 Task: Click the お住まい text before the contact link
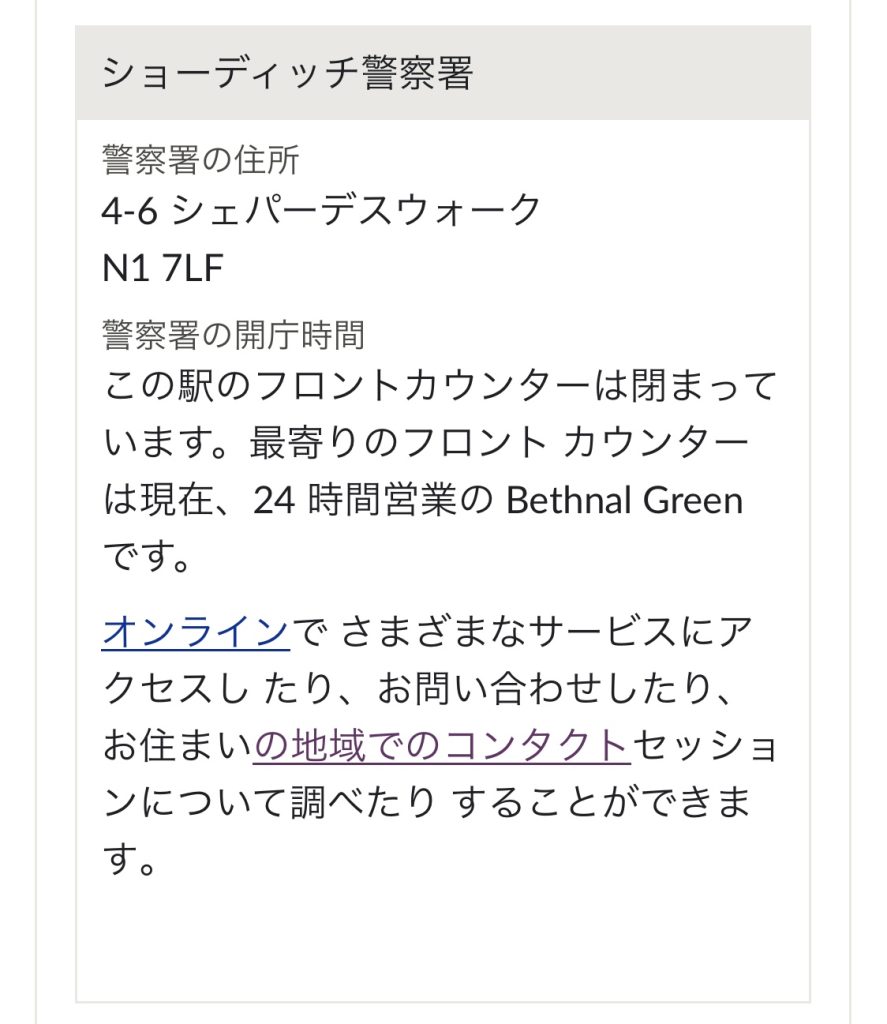coord(177,745)
